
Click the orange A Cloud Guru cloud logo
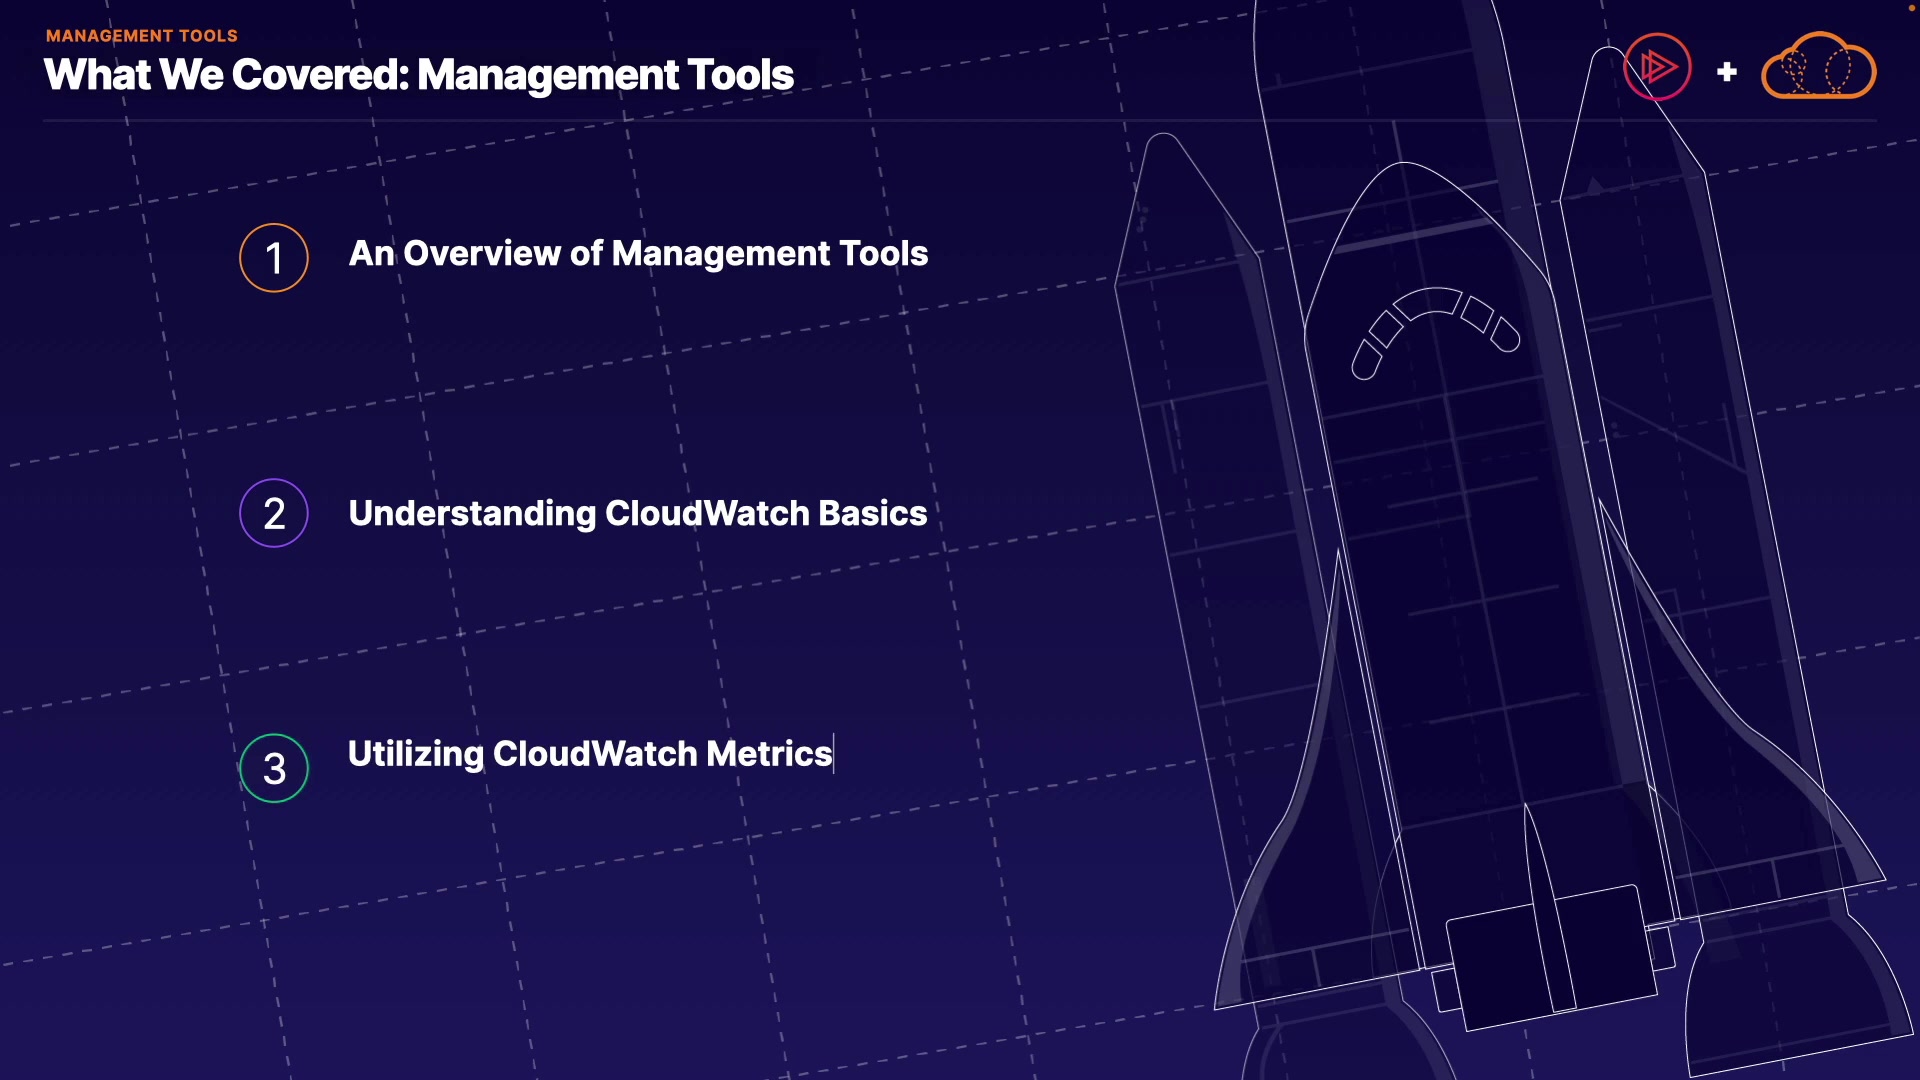point(1818,68)
